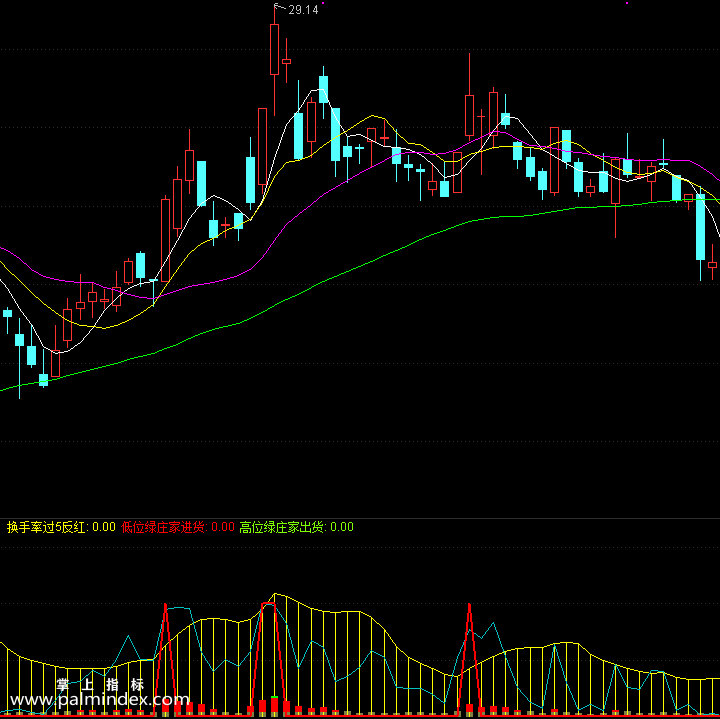Select the 低位绿庄家进货: 0.00 indicator legend
Image resolution: width=720 pixels, height=719 pixels.
tap(178, 527)
